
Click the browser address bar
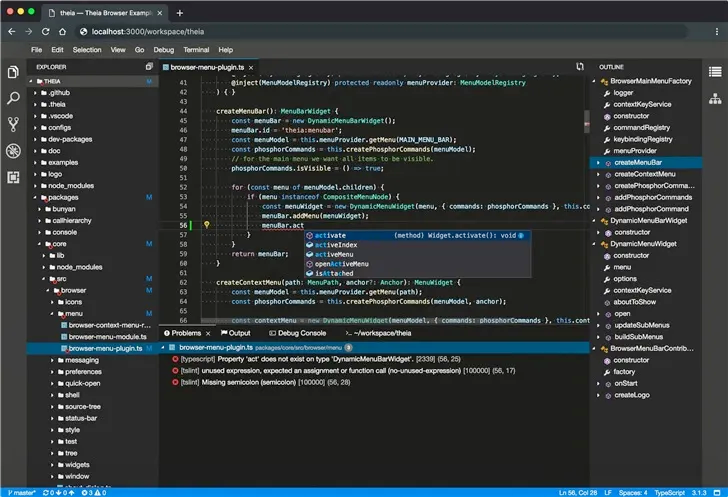[381, 32]
